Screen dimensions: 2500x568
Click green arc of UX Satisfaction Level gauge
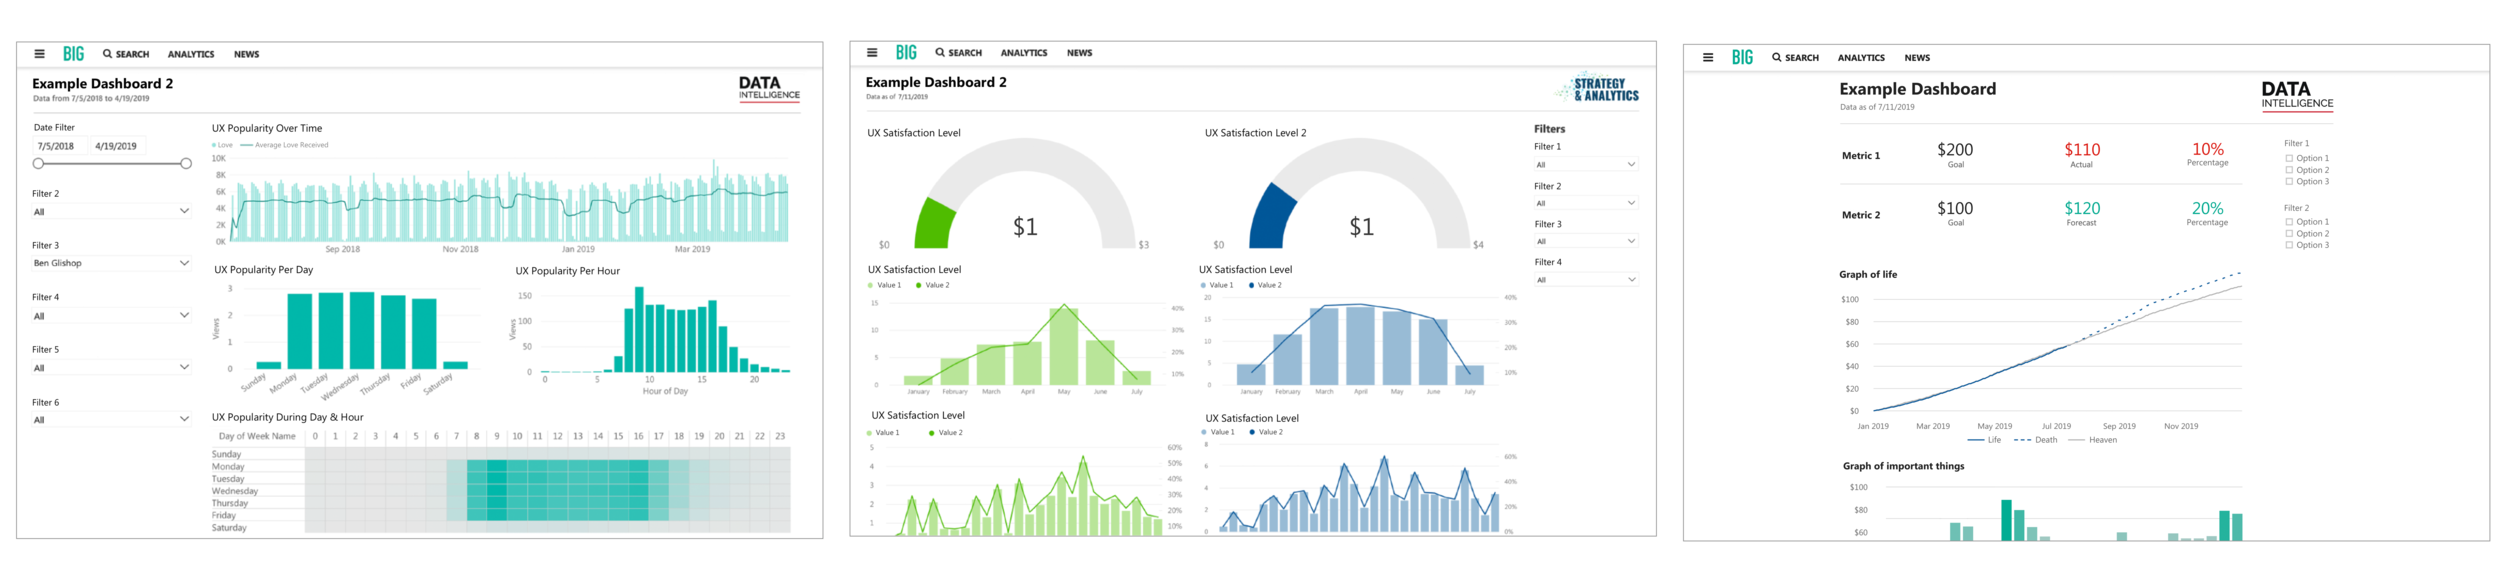(x=935, y=224)
